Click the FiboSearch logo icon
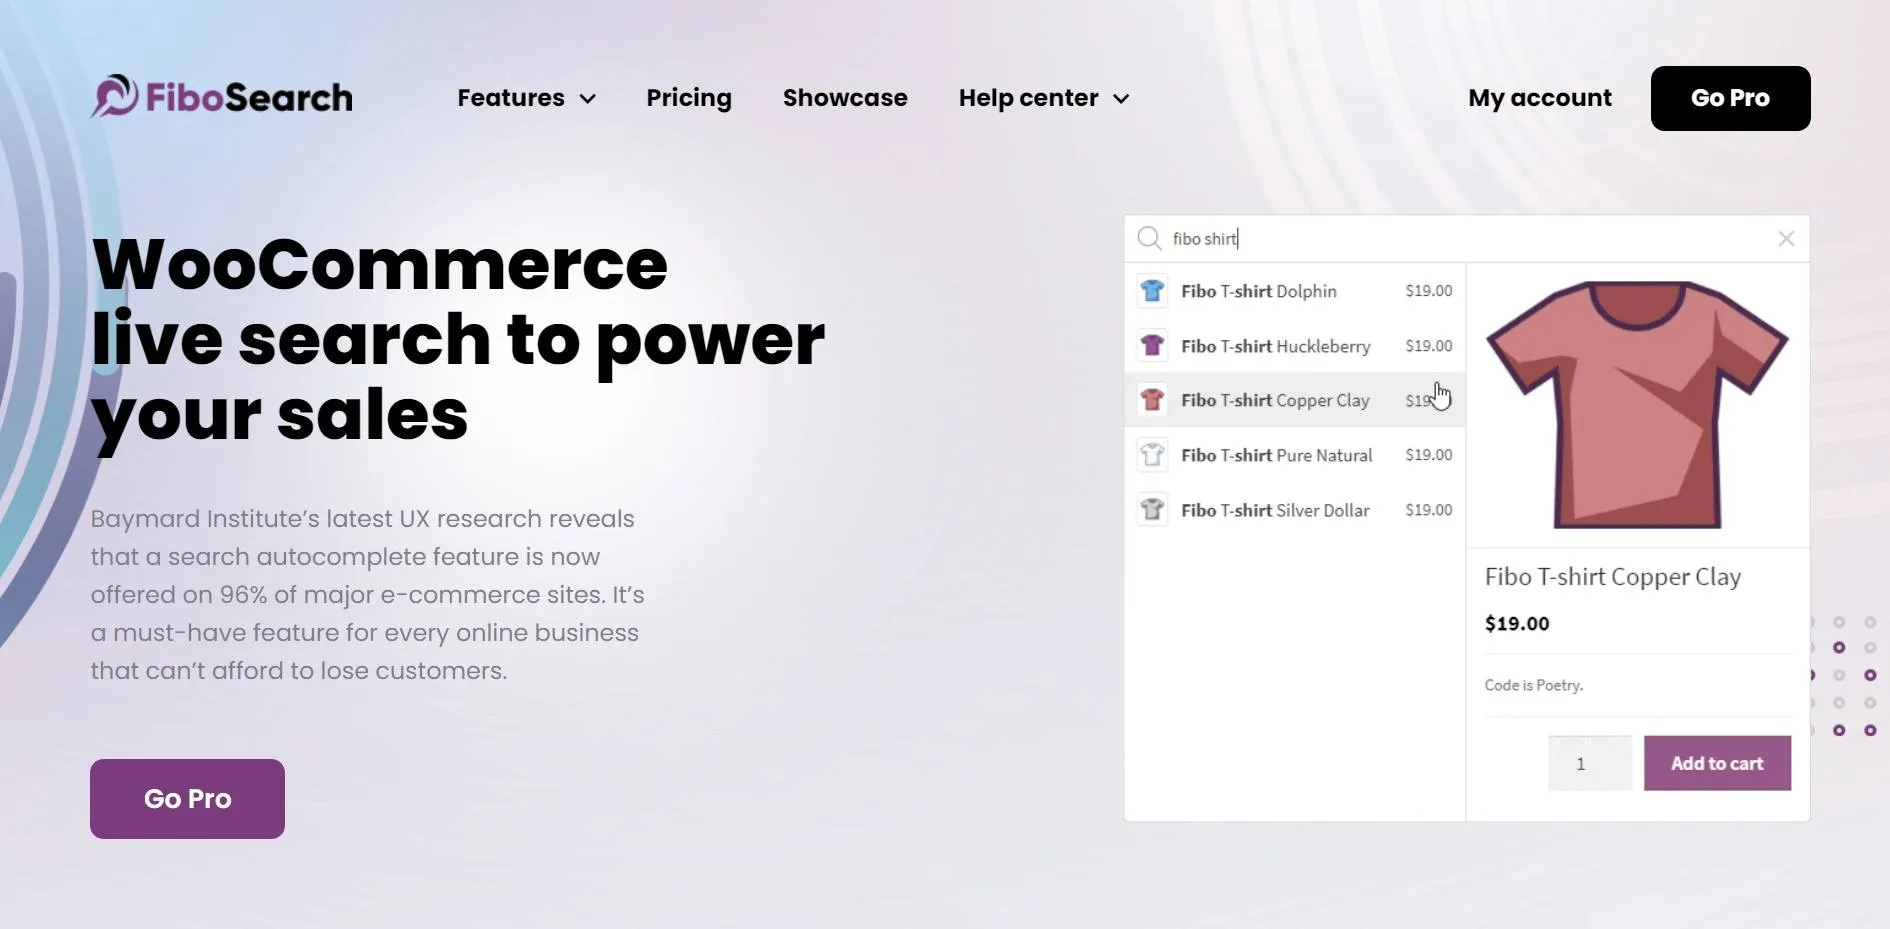The width and height of the screenshot is (1890, 929). 115,97
